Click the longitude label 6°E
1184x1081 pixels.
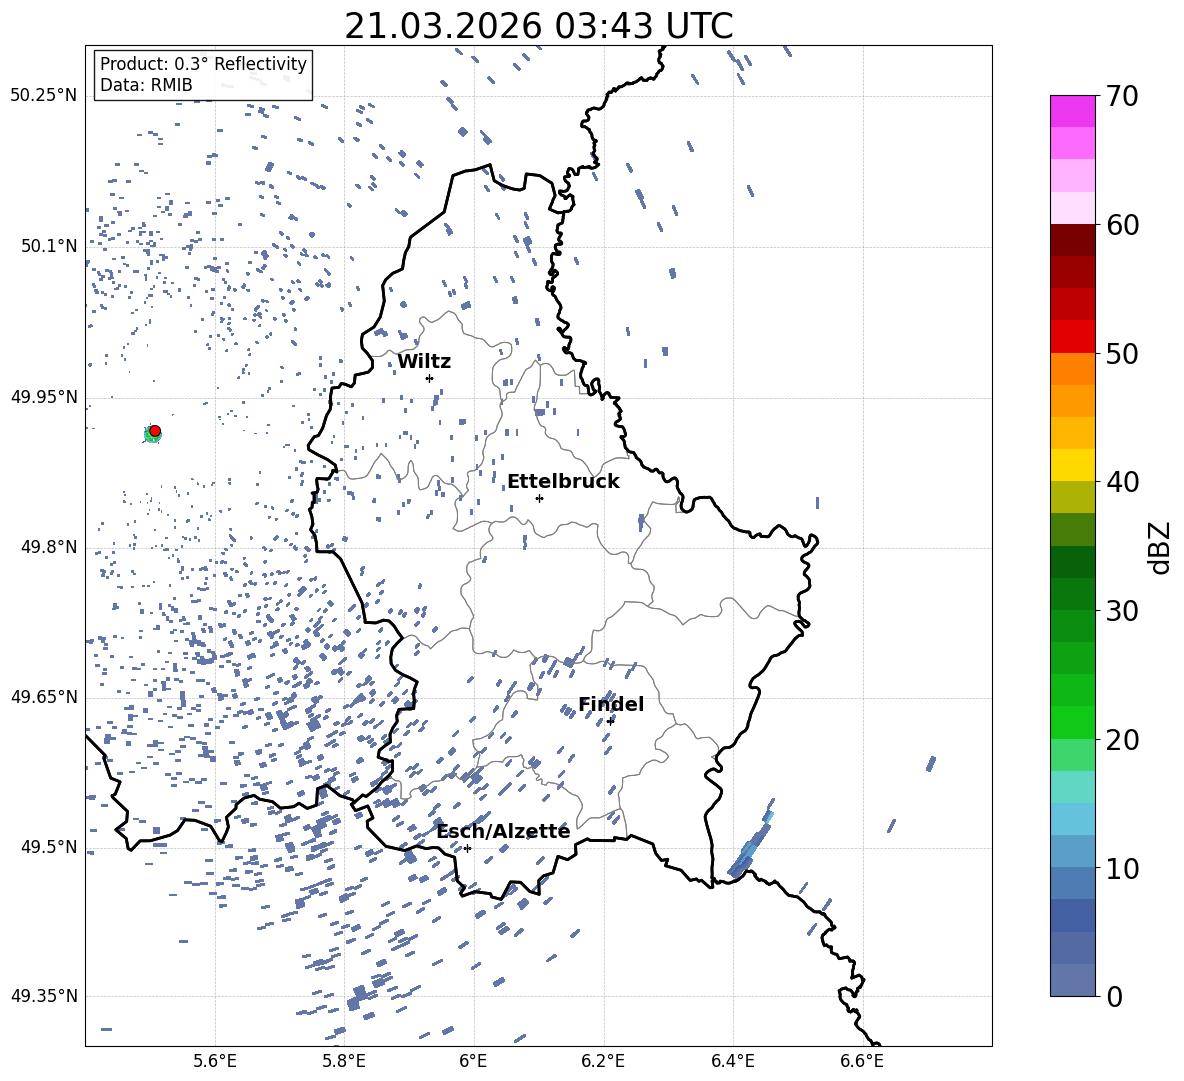[473, 1061]
